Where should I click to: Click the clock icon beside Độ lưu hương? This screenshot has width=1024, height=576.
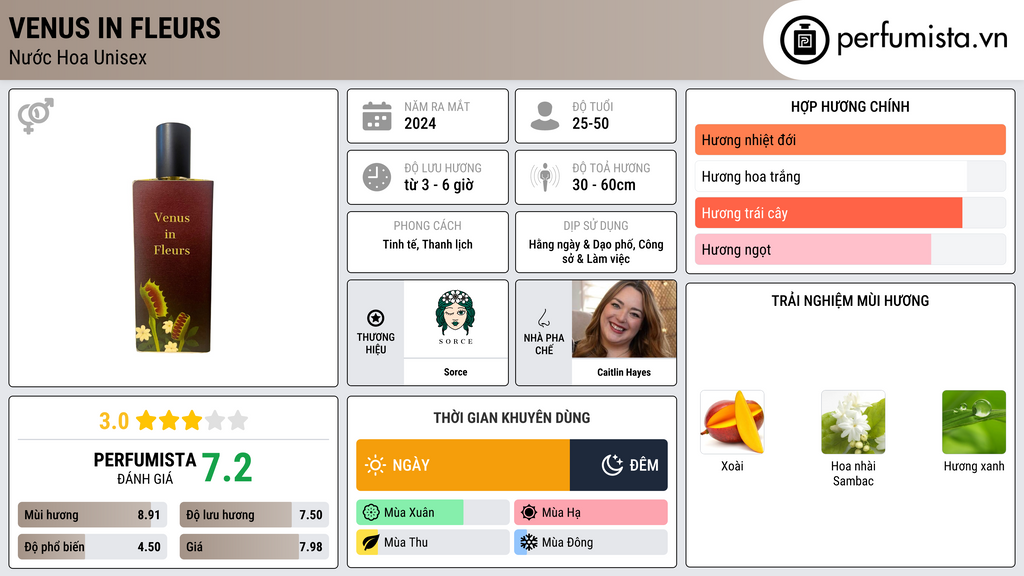(377, 177)
